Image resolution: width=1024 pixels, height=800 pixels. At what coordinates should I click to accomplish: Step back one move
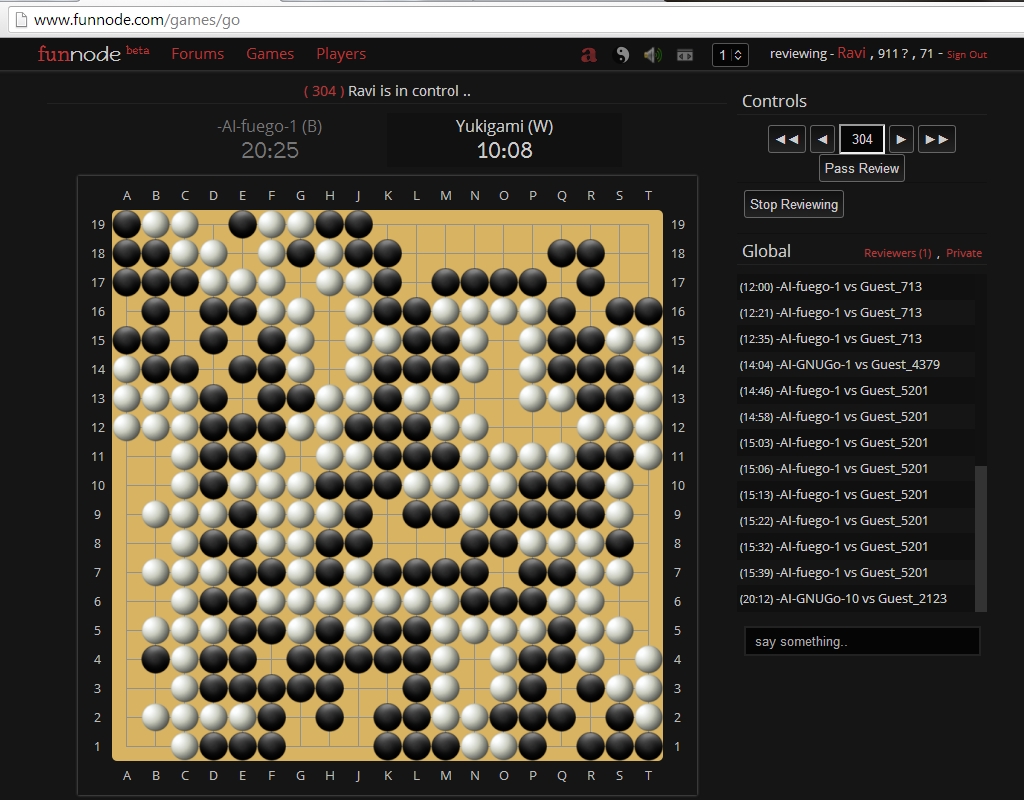(824, 138)
